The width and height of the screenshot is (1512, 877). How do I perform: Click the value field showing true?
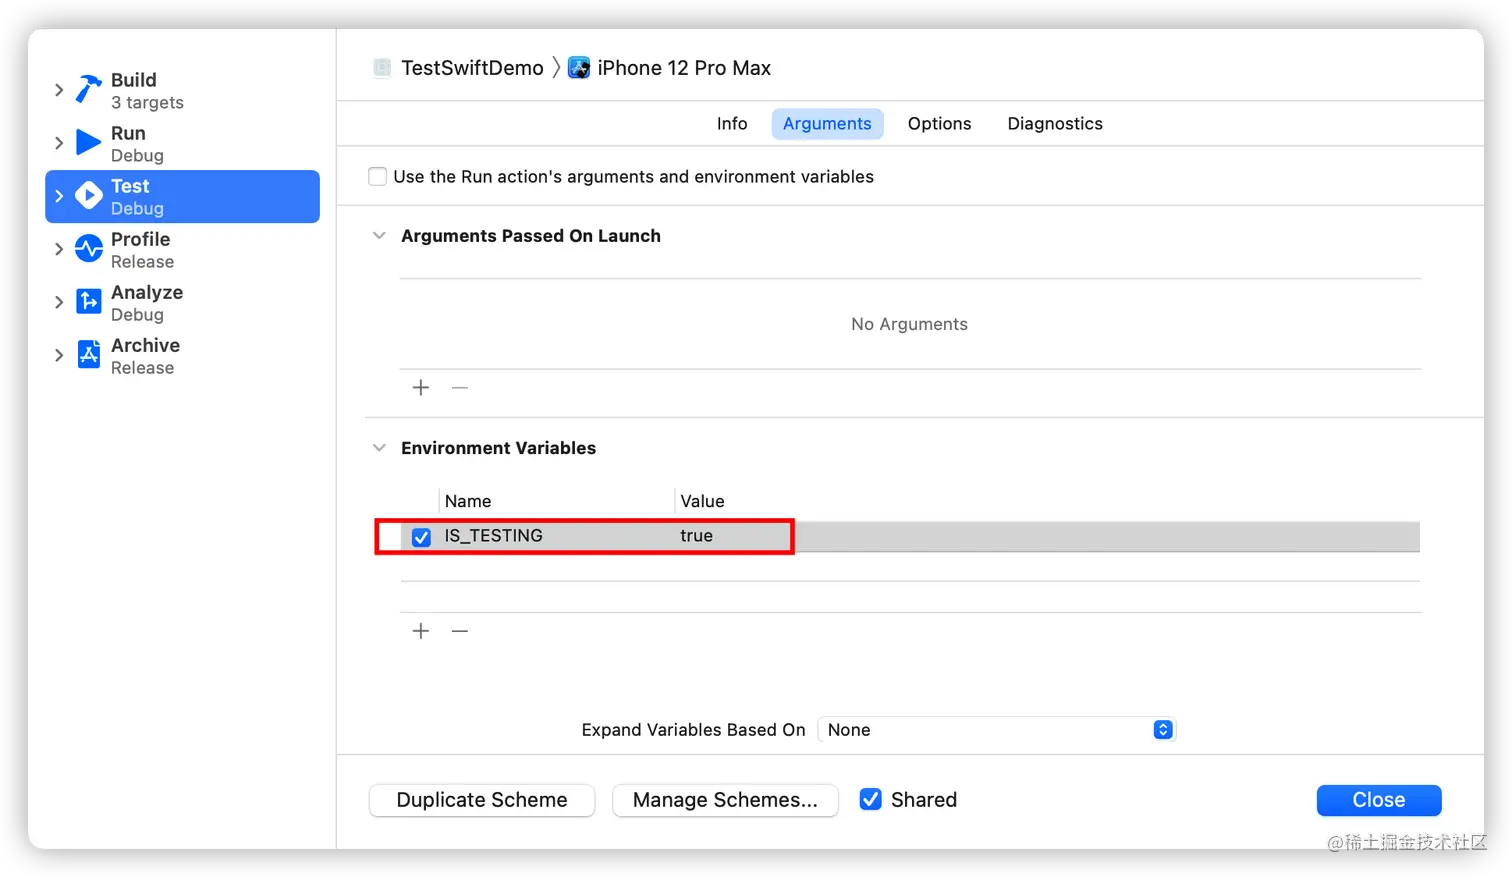click(697, 536)
